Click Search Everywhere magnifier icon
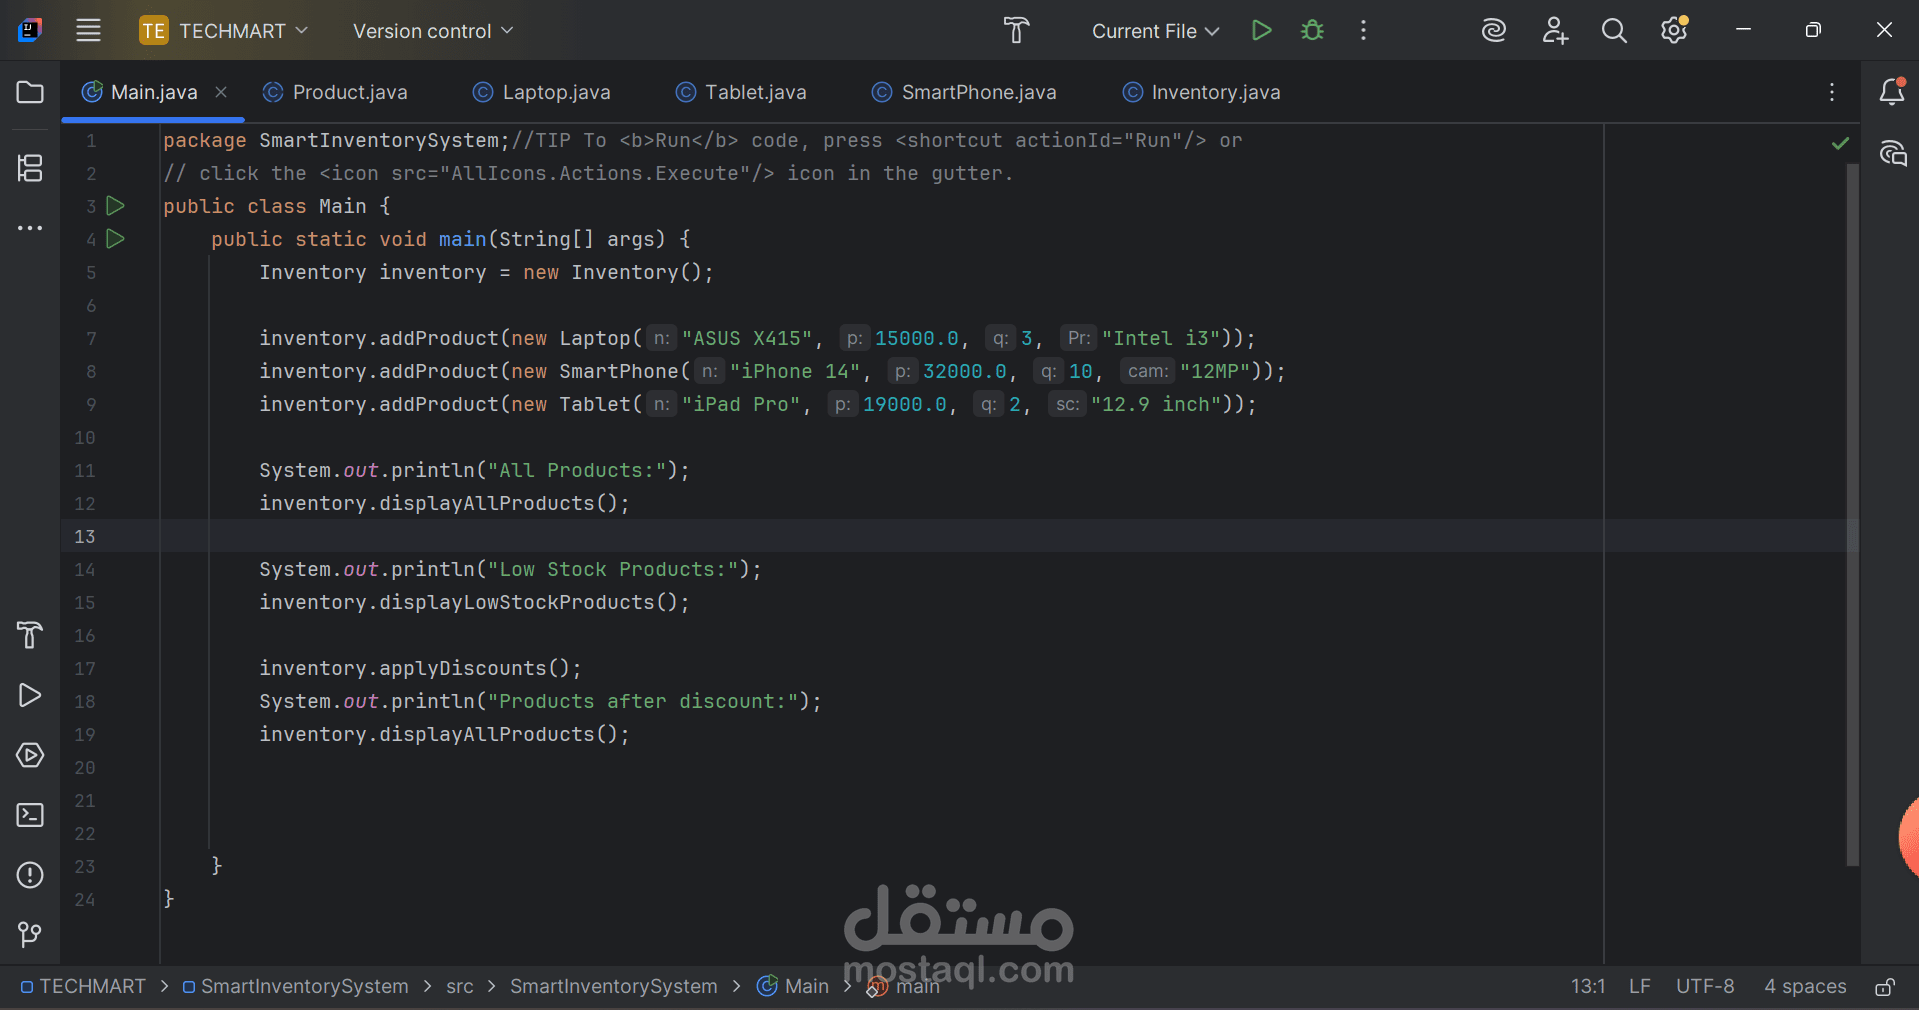Screen dimensions: 1919x1010 click(1613, 31)
